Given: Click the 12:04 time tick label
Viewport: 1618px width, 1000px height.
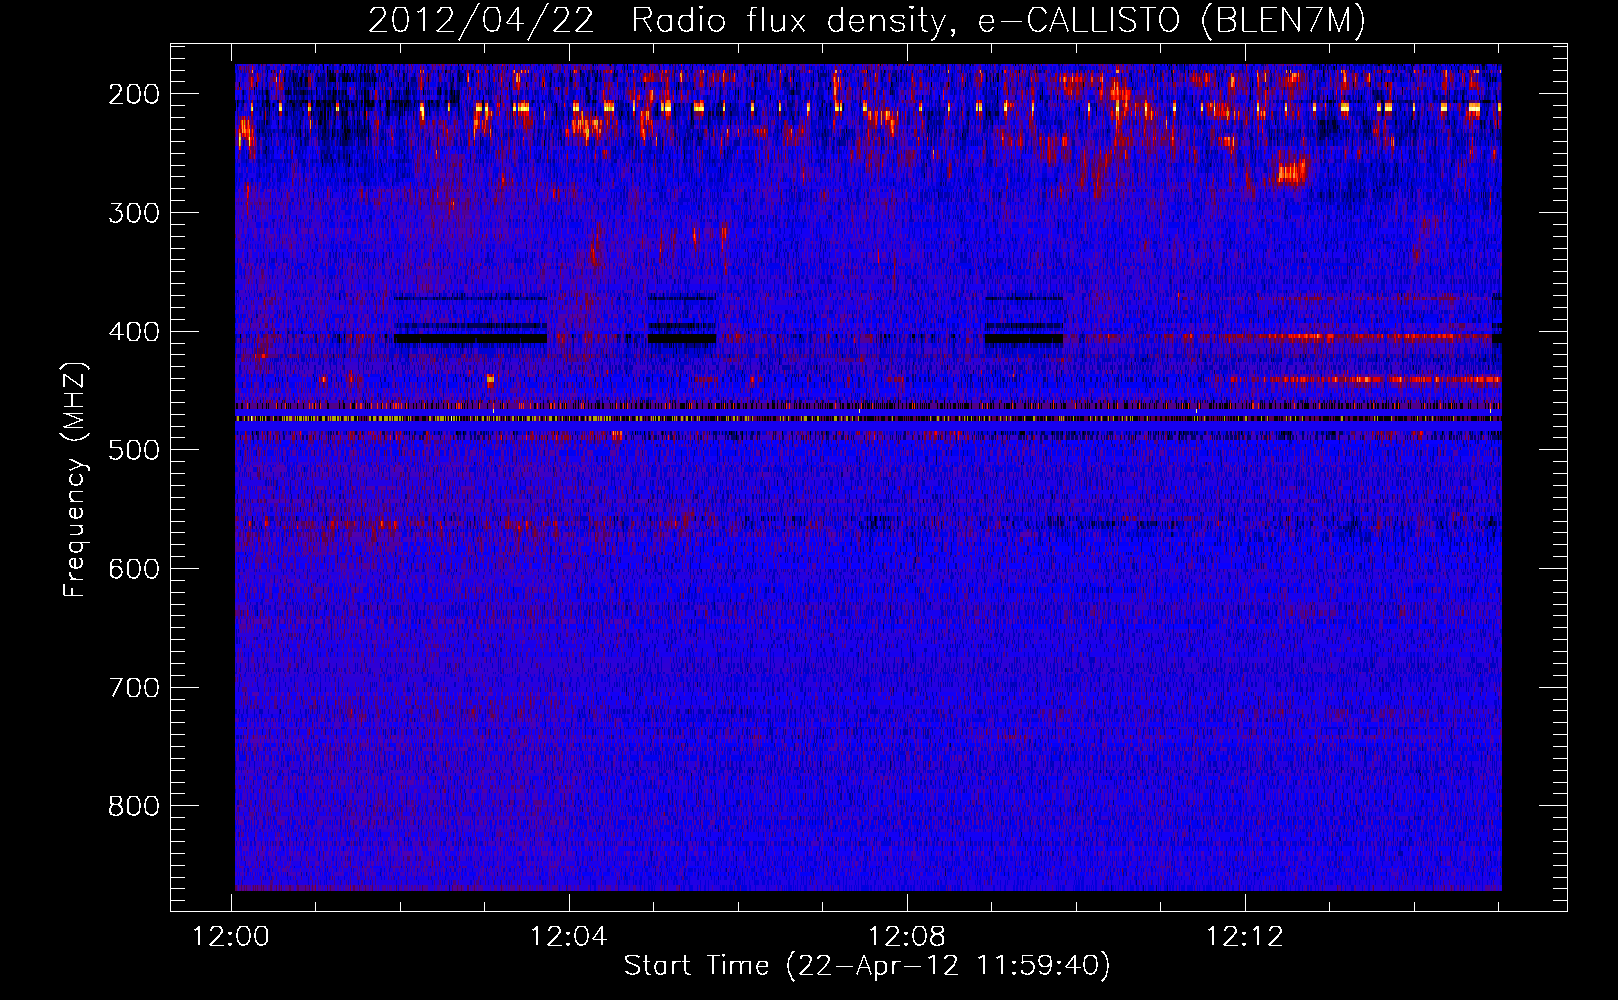Looking at the screenshot, I should (x=569, y=936).
